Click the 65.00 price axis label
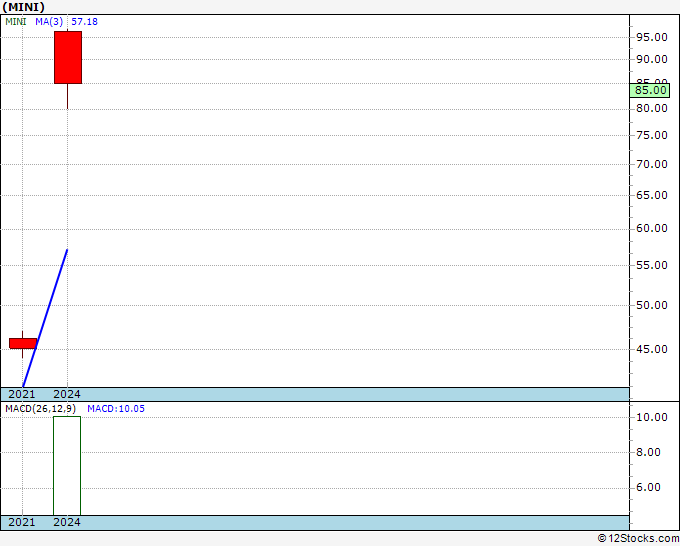Screen dimensions: 680x546 click(x=652, y=195)
